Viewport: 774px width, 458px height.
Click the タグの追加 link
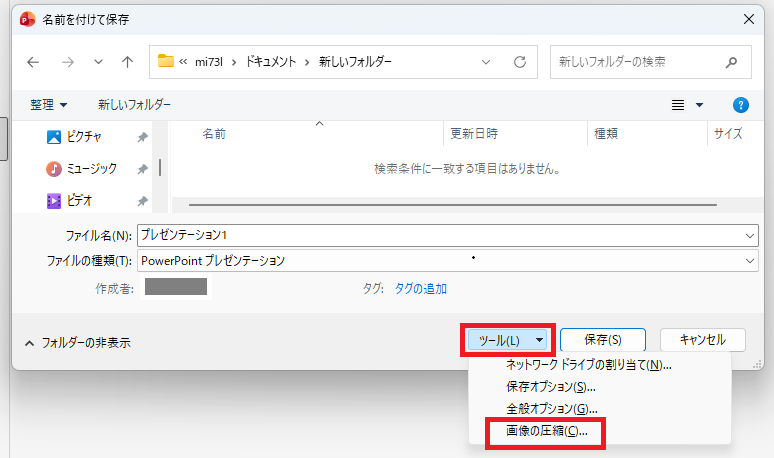(x=420, y=288)
